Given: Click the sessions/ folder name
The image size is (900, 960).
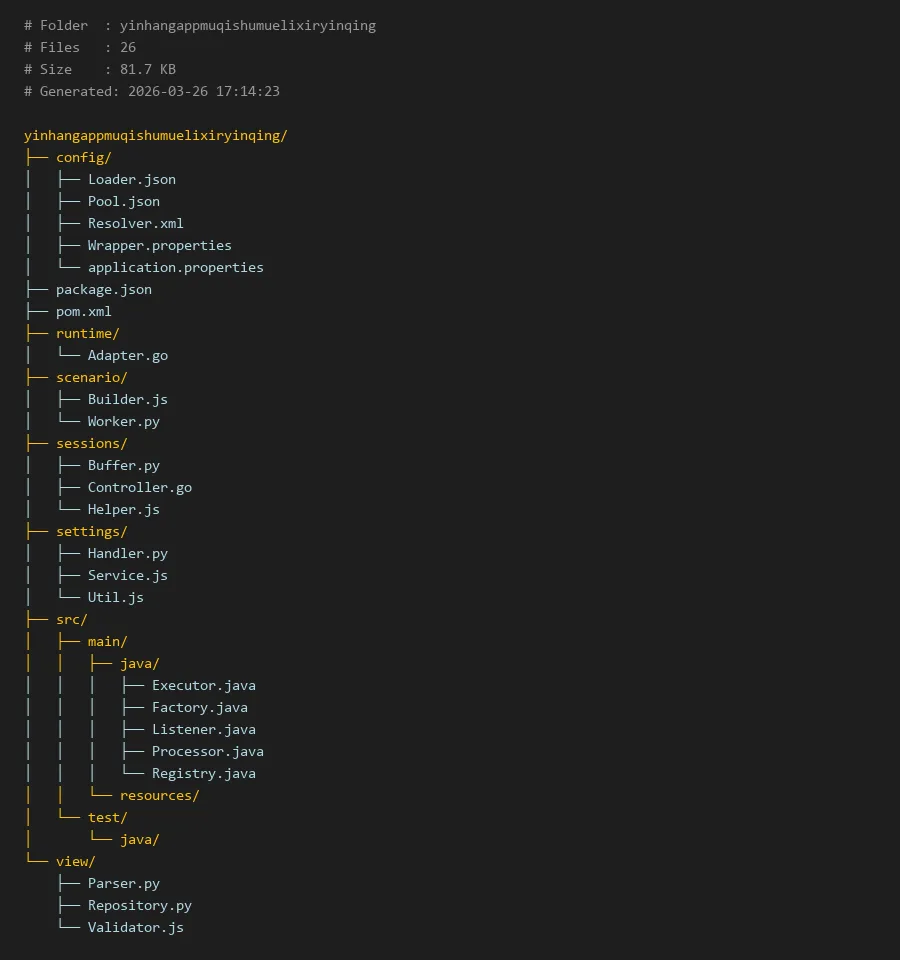Looking at the screenshot, I should 91,443.
